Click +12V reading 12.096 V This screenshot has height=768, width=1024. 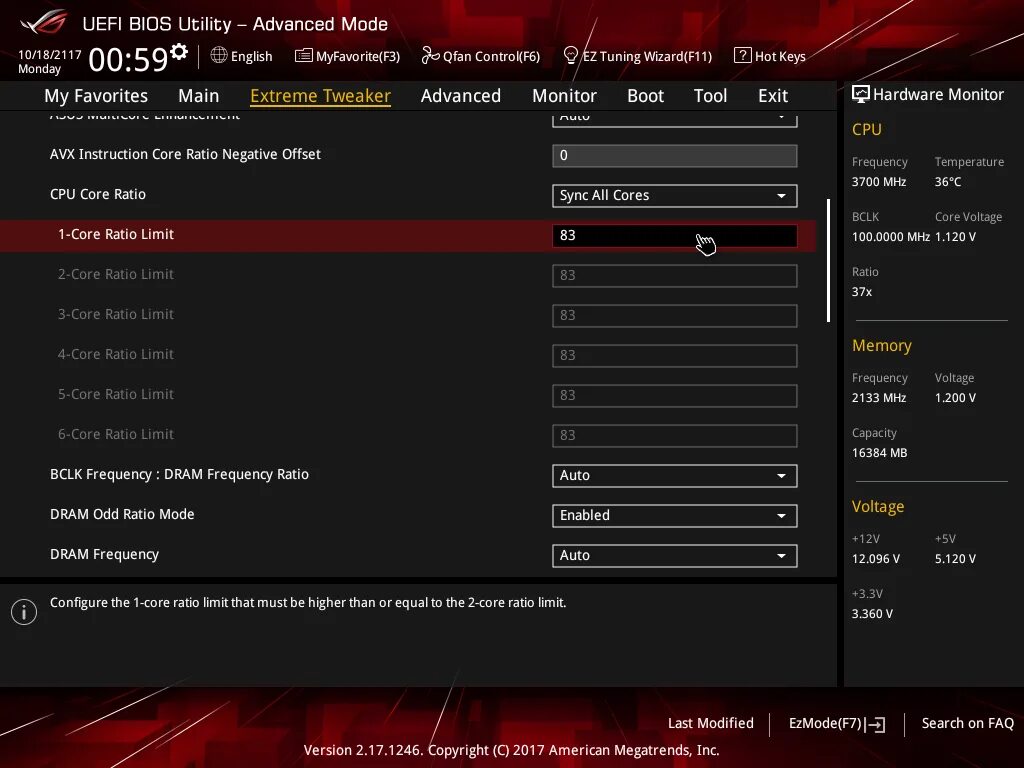click(876, 559)
